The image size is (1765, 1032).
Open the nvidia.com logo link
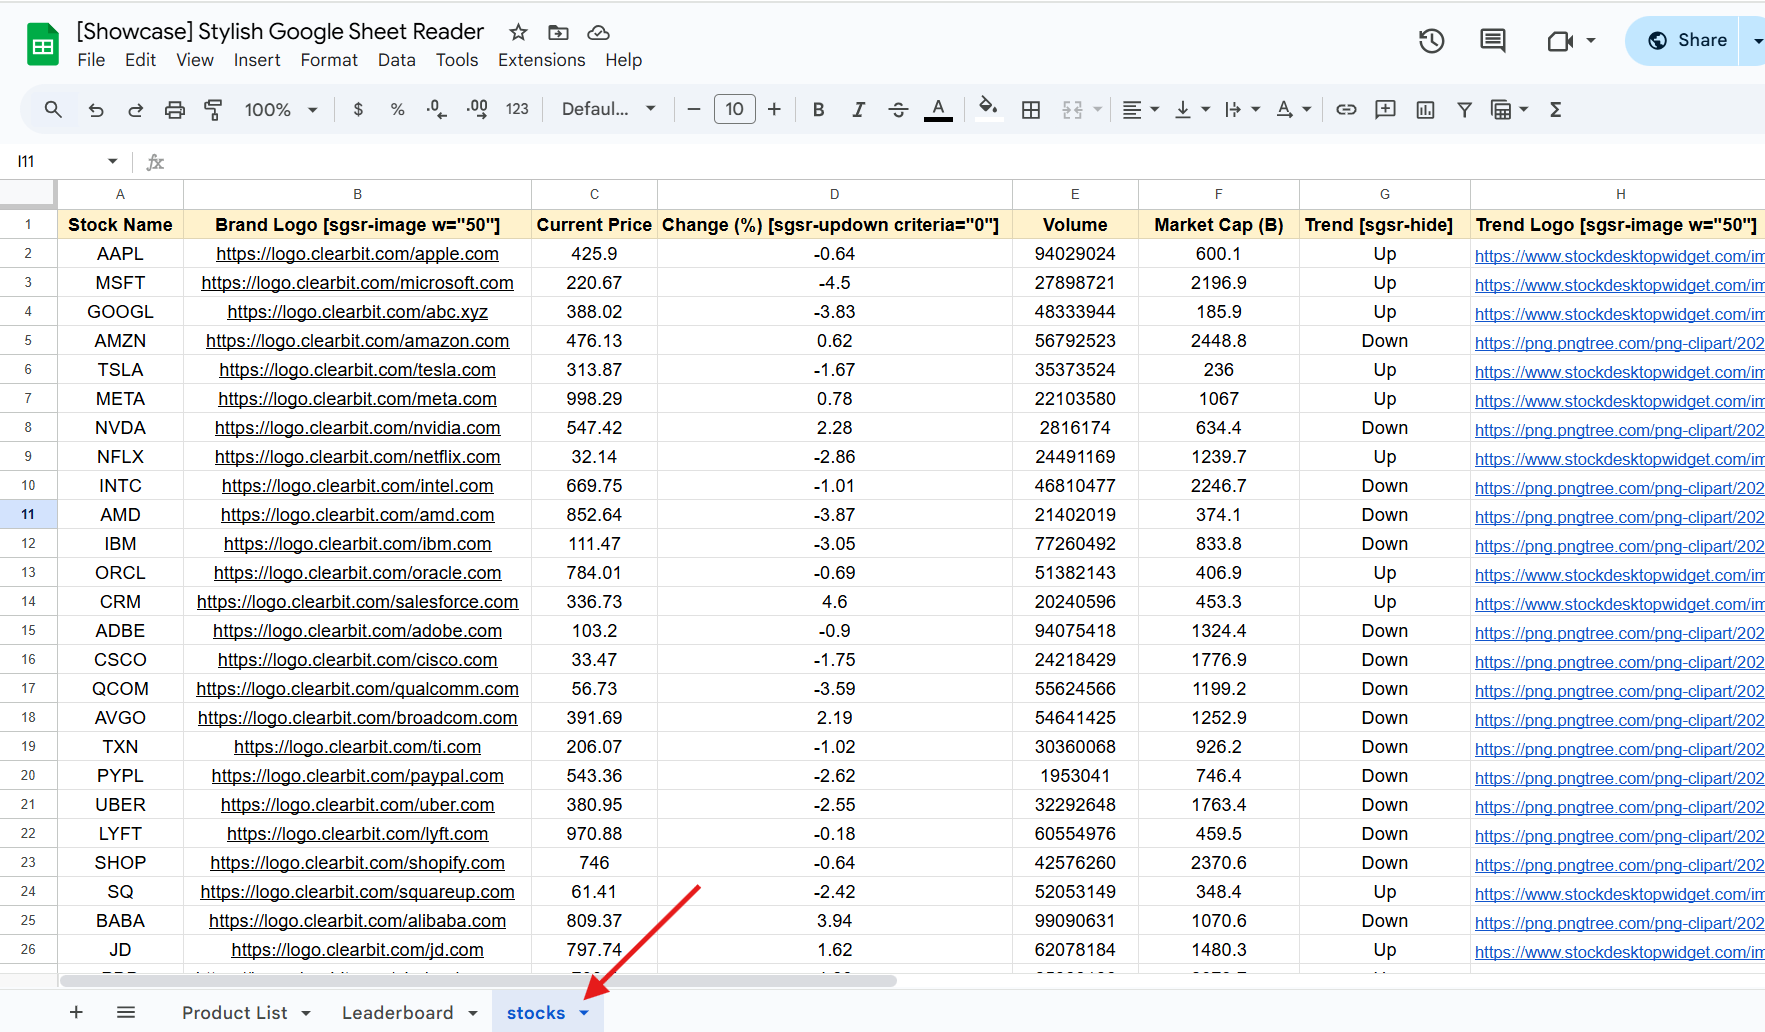point(357,428)
